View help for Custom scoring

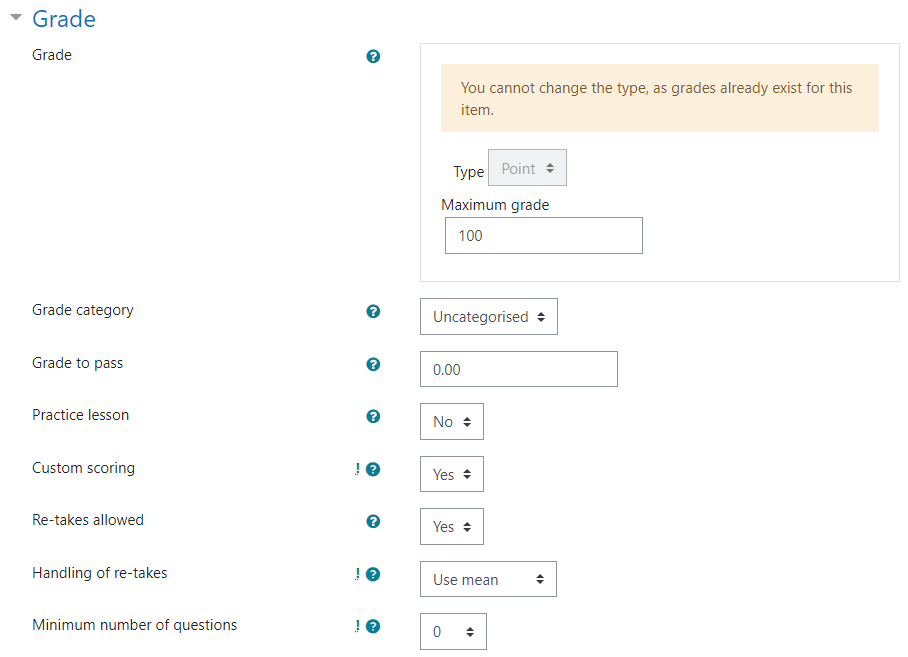coord(373,469)
